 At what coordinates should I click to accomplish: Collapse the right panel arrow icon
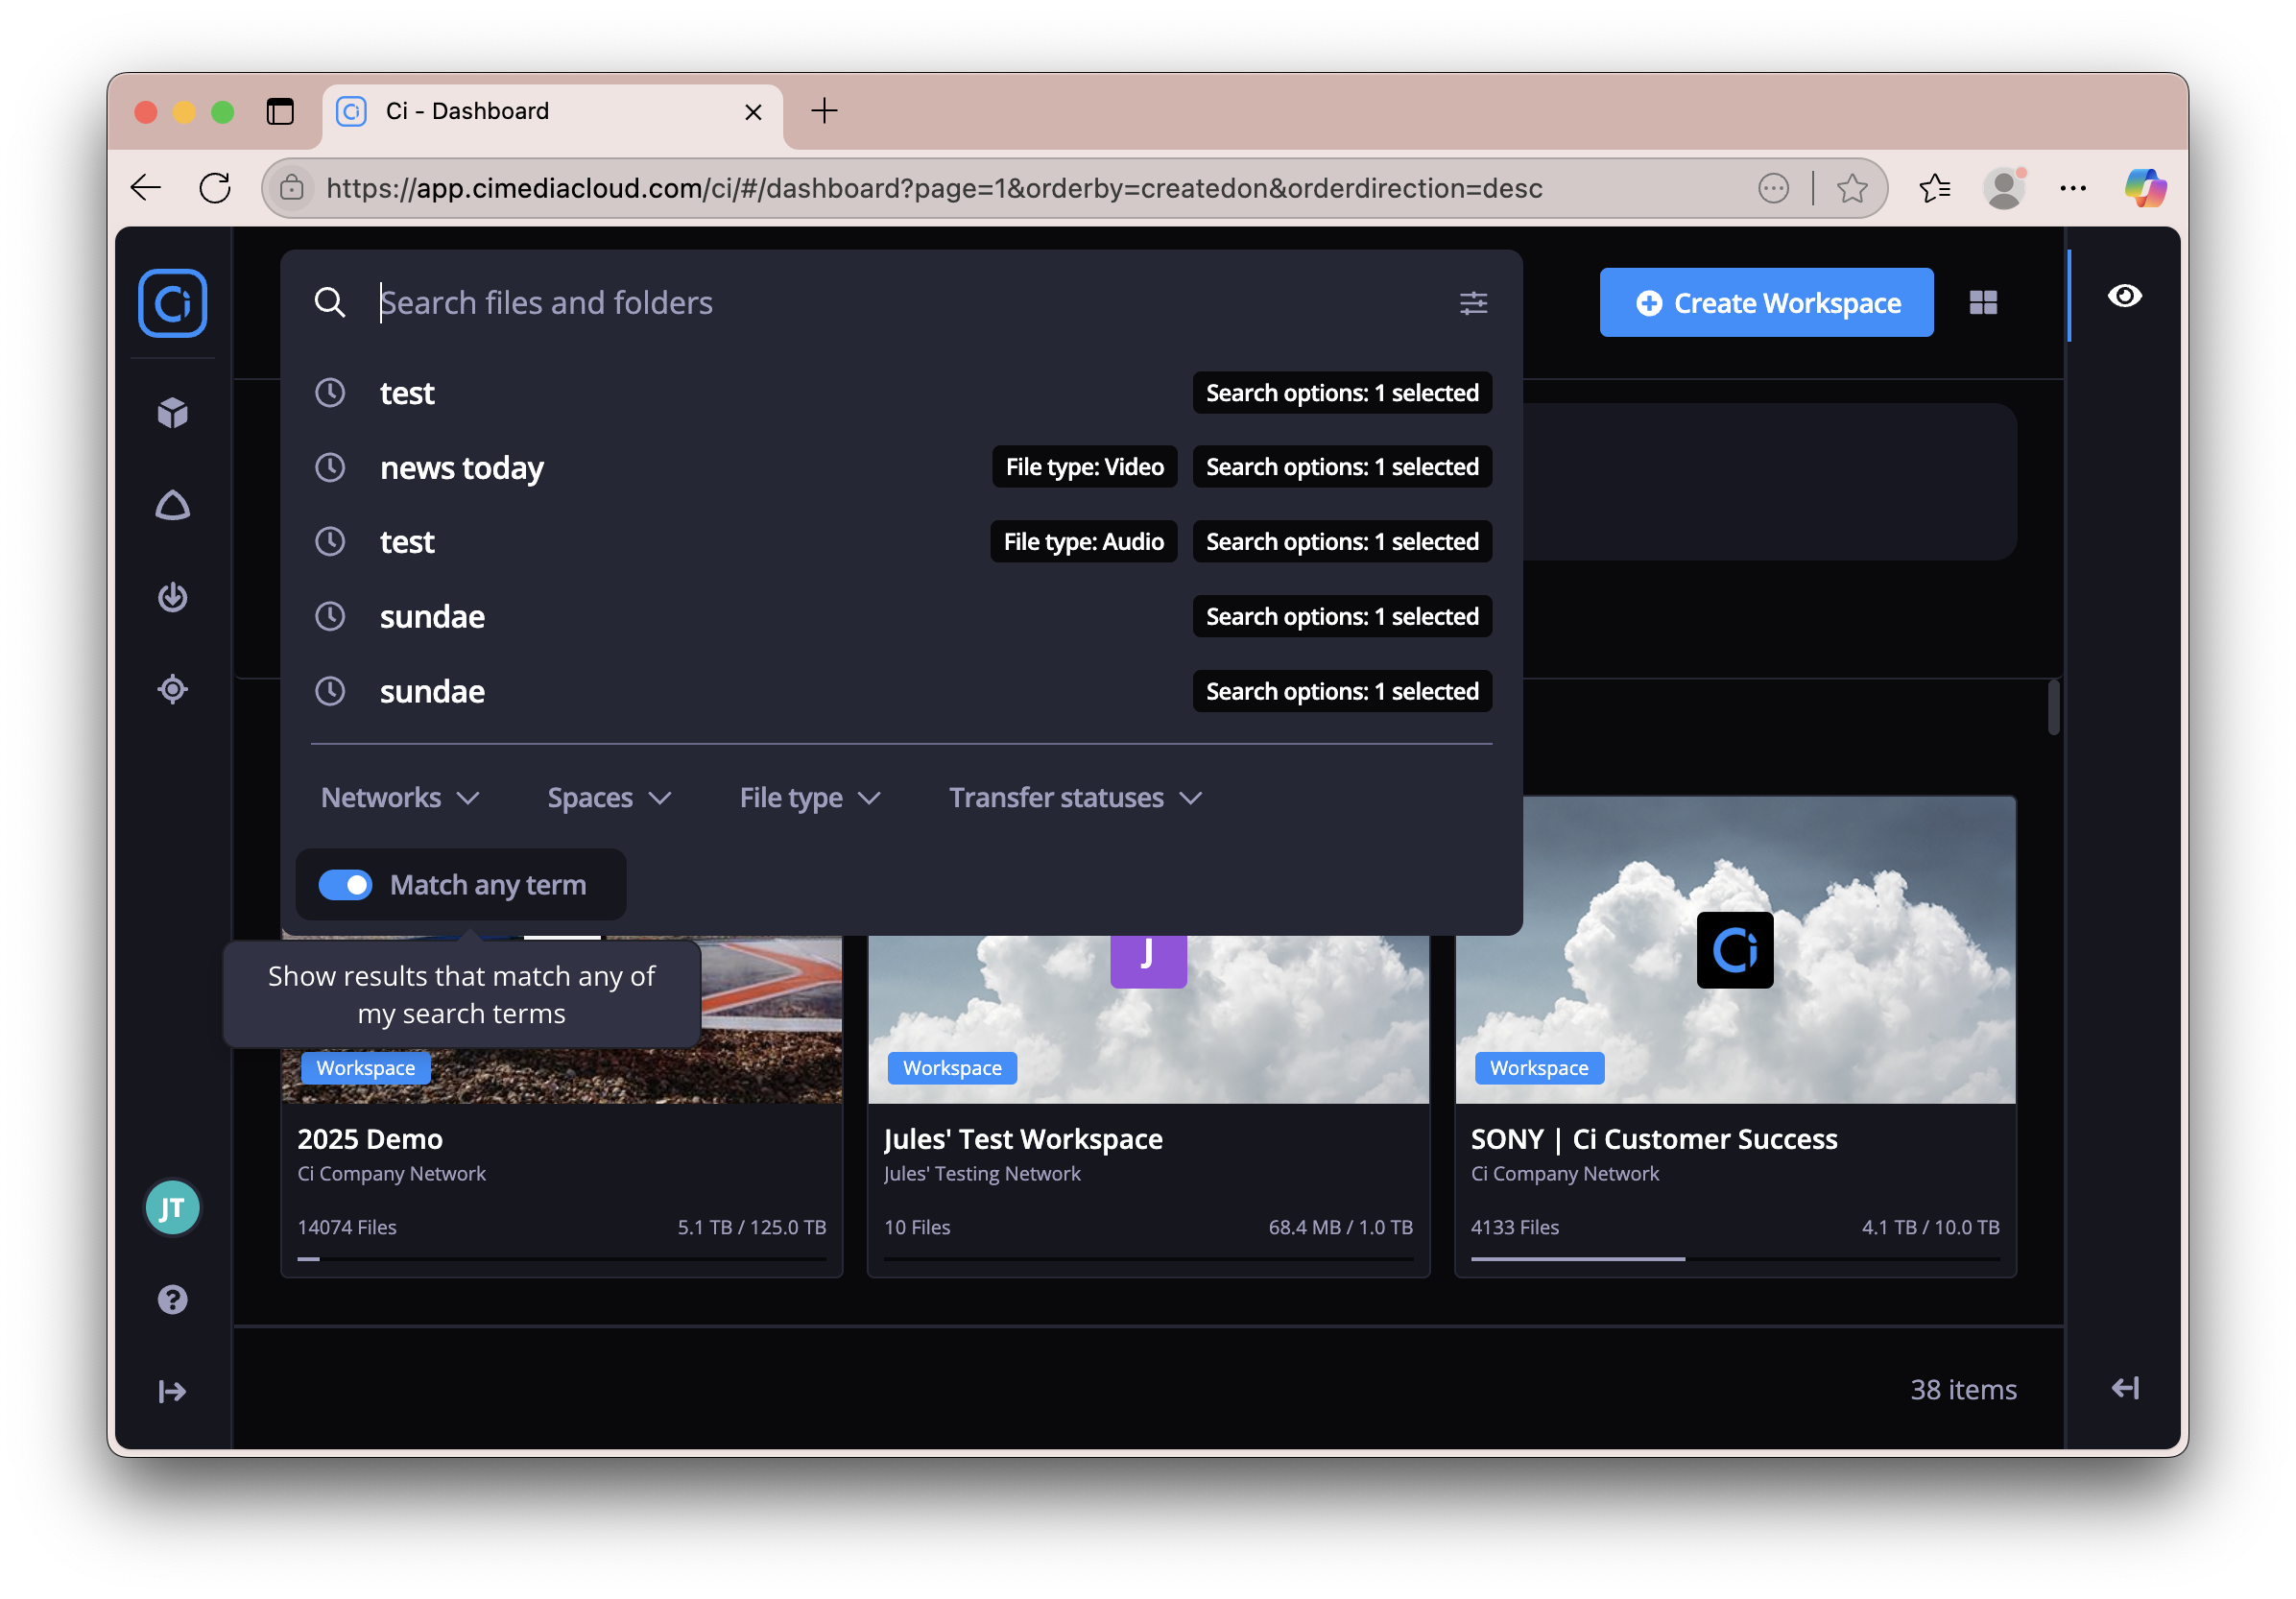point(2125,1388)
